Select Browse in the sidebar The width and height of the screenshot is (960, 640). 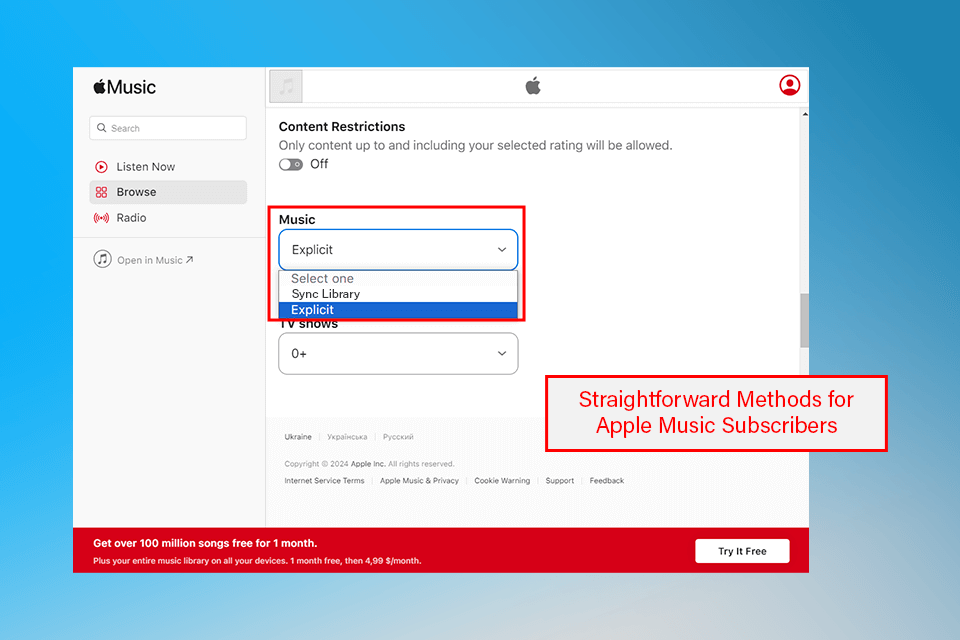(x=168, y=192)
